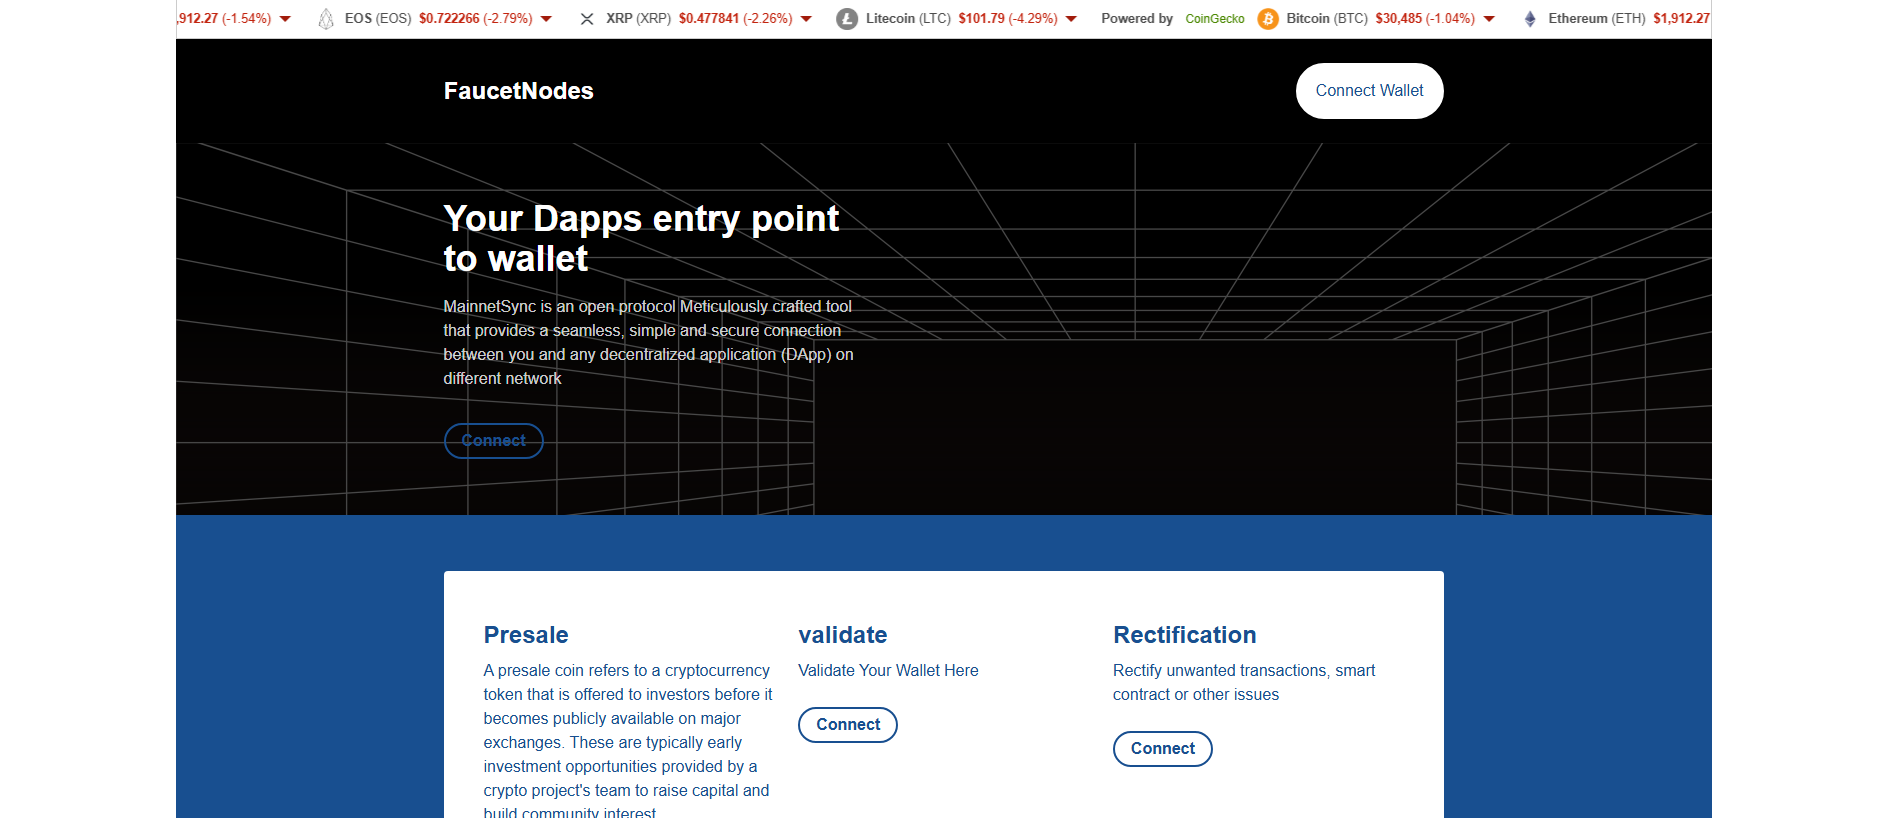
Task: Click the Bitcoin orange logo icon
Action: click(1268, 19)
